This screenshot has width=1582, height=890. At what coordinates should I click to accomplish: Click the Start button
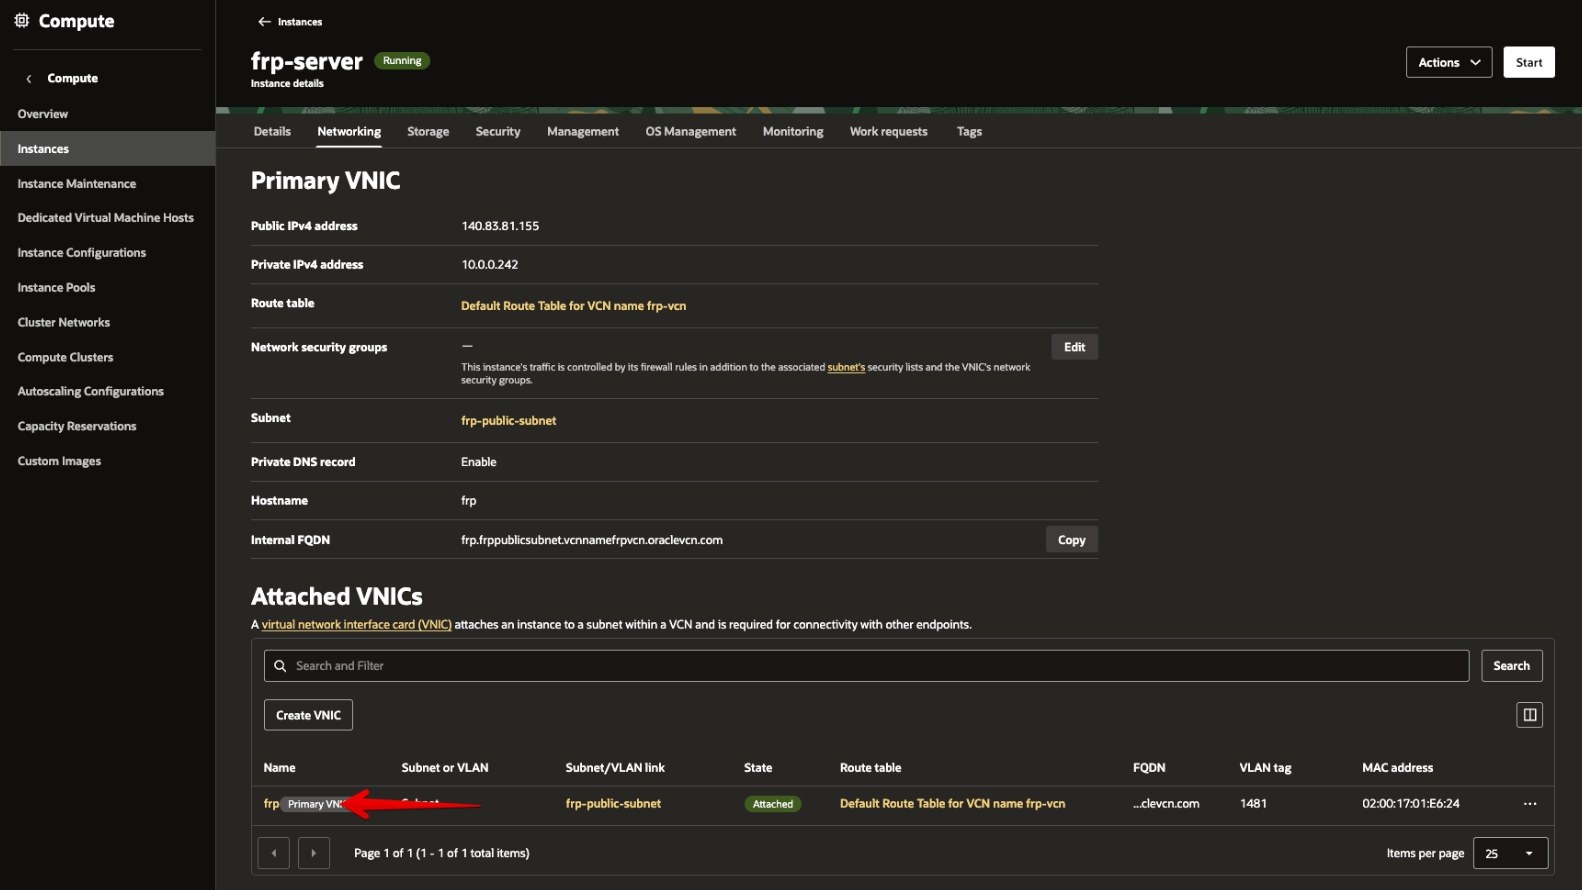coord(1529,62)
